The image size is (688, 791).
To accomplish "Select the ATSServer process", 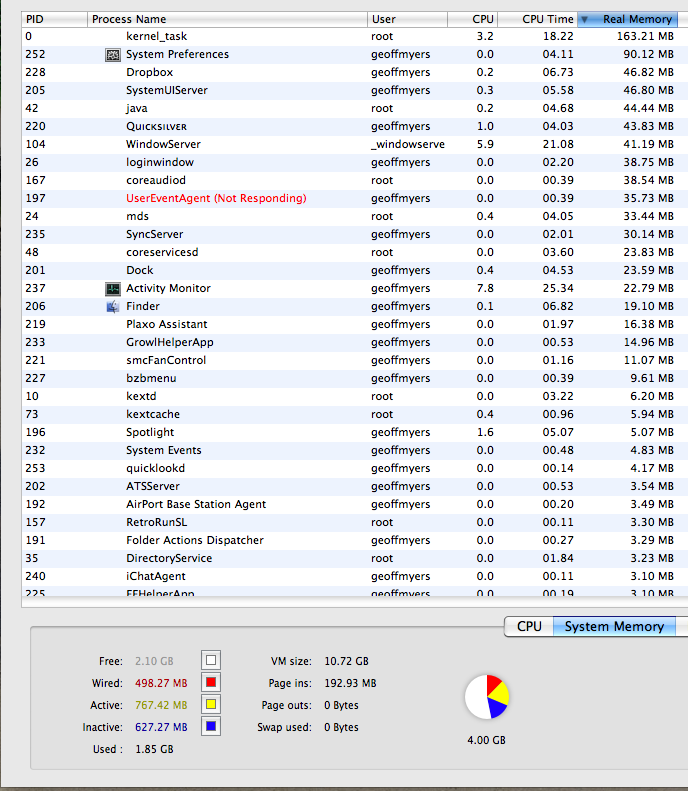I will click(153, 486).
